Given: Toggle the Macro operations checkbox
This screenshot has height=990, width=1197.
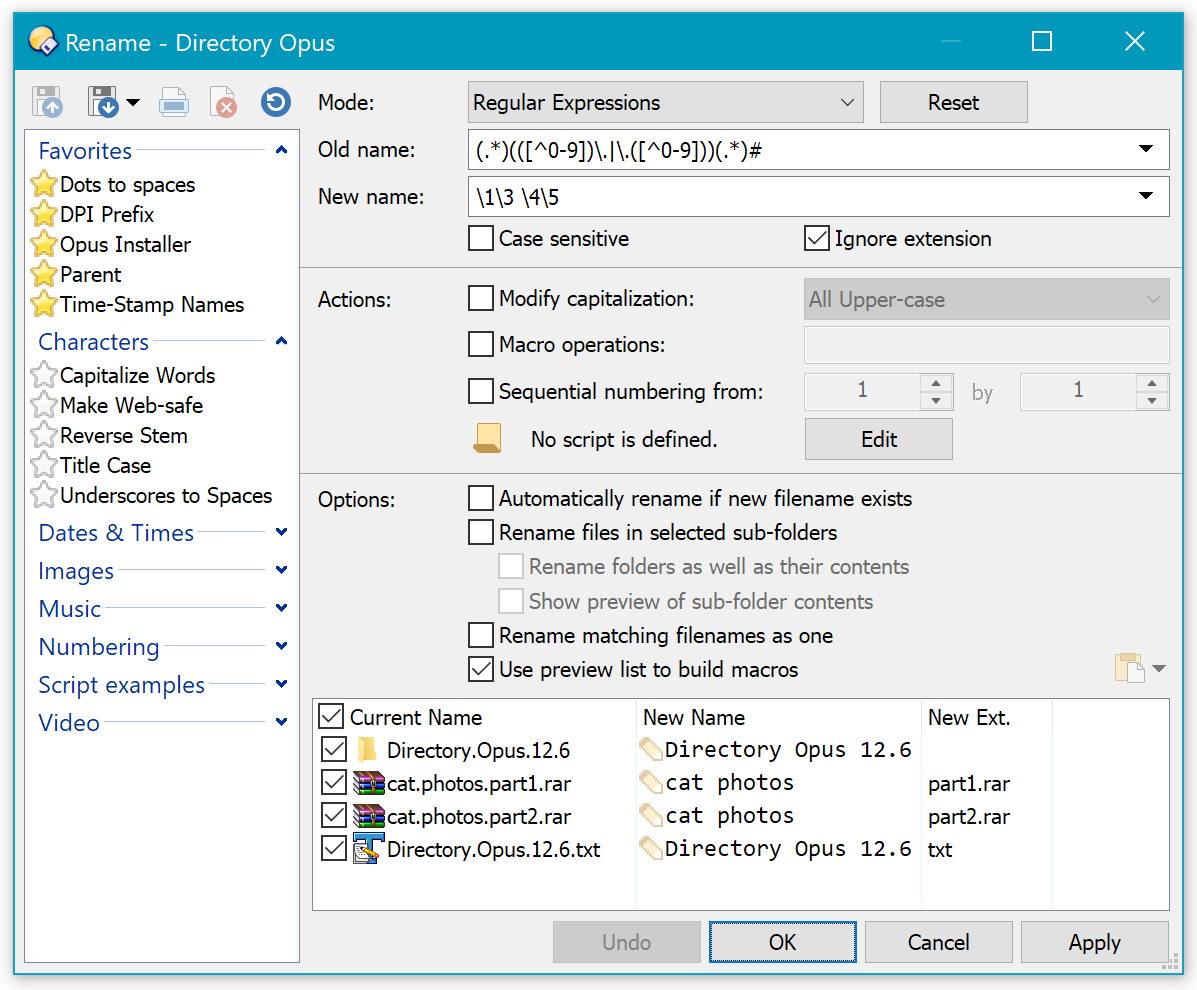Looking at the screenshot, I should pos(480,344).
